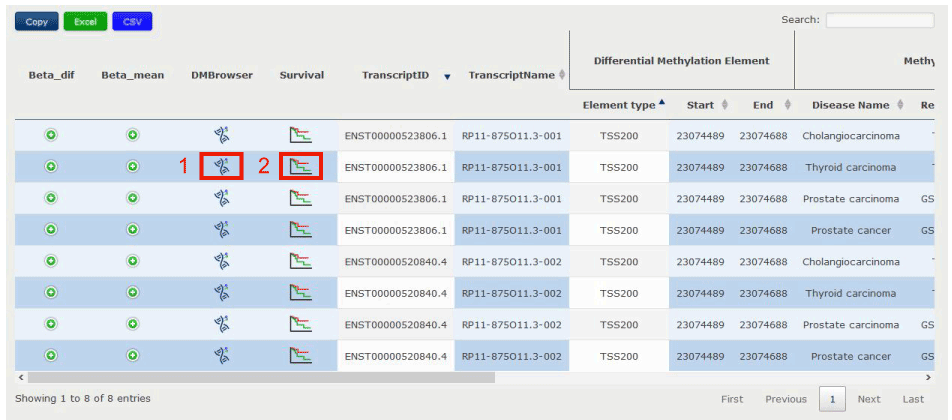Open Survival icon in first Cholangiocarcinoma row
The image size is (952, 420).
(x=301, y=135)
